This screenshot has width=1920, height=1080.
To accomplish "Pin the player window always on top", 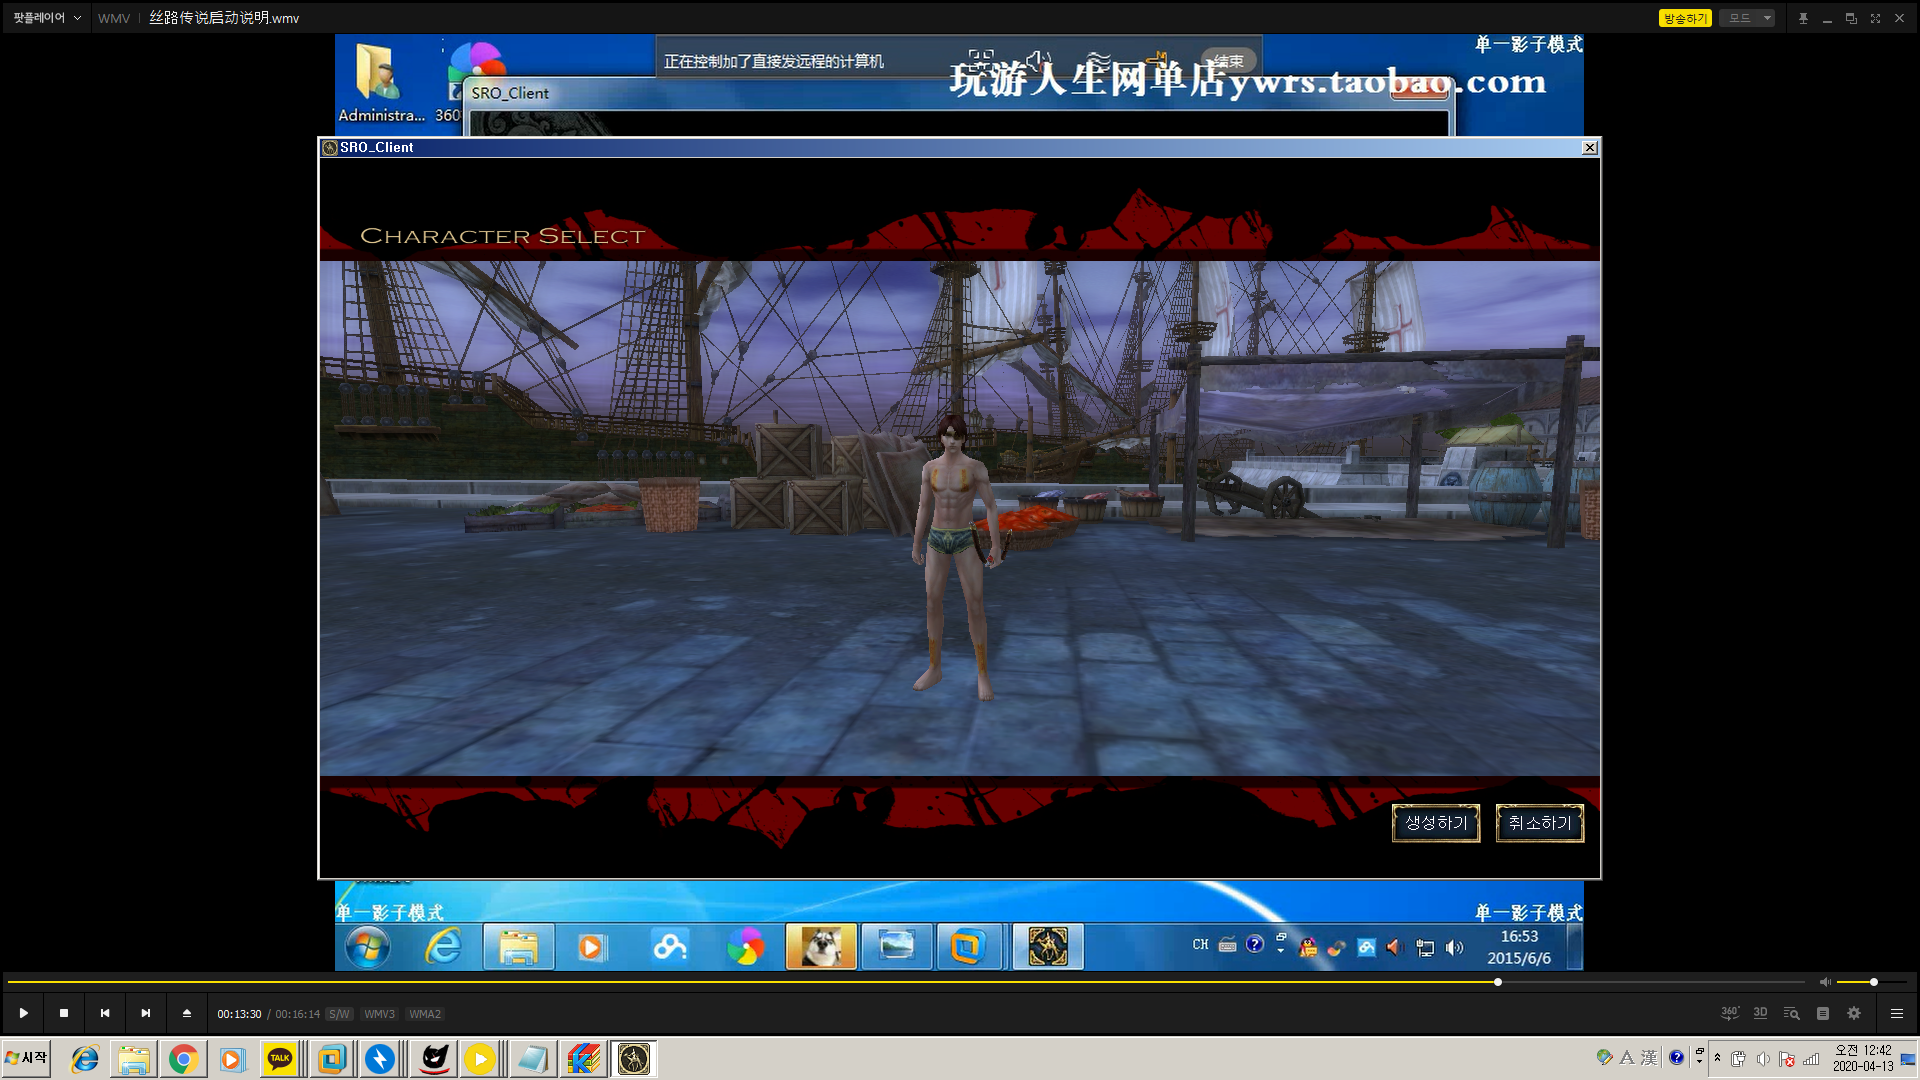I will [1803, 18].
